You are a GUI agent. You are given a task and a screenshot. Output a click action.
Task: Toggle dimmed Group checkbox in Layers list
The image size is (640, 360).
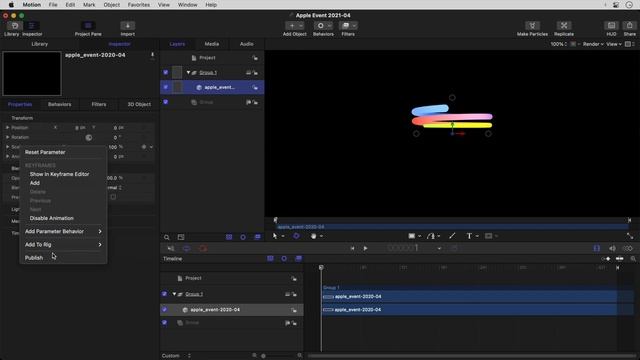tap(165, 102)
